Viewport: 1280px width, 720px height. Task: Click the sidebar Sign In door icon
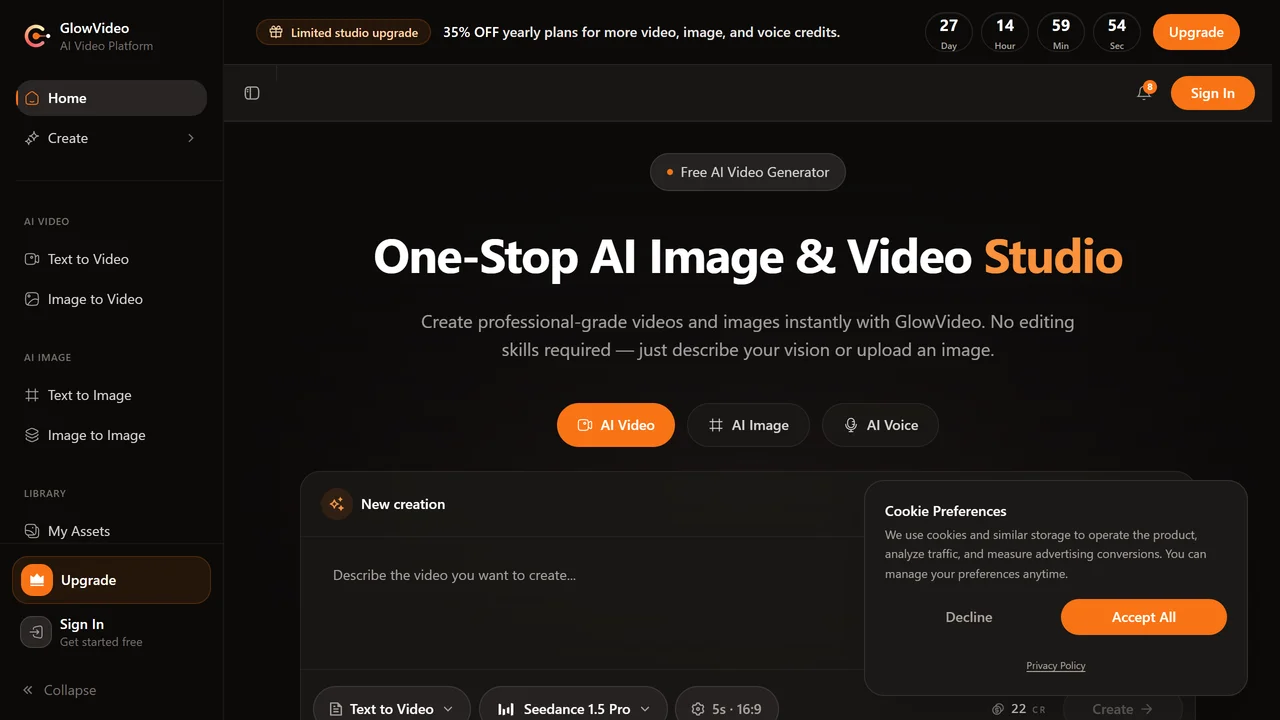click(36, 632)
